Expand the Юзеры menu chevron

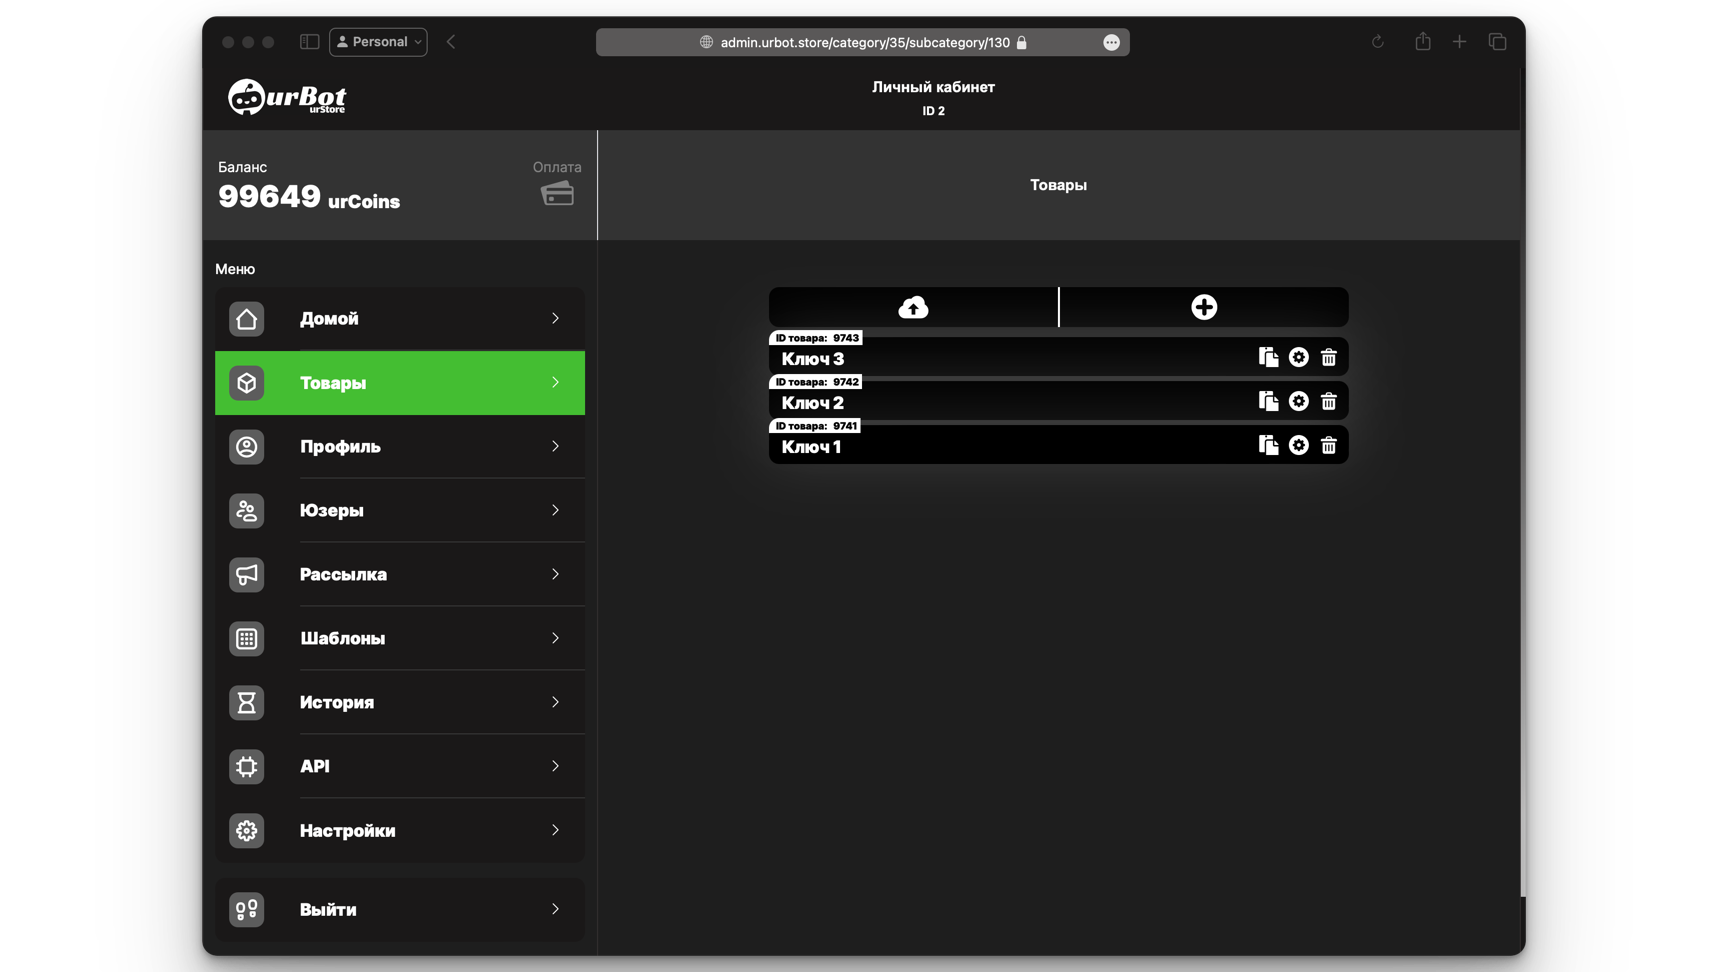(555, 510)
